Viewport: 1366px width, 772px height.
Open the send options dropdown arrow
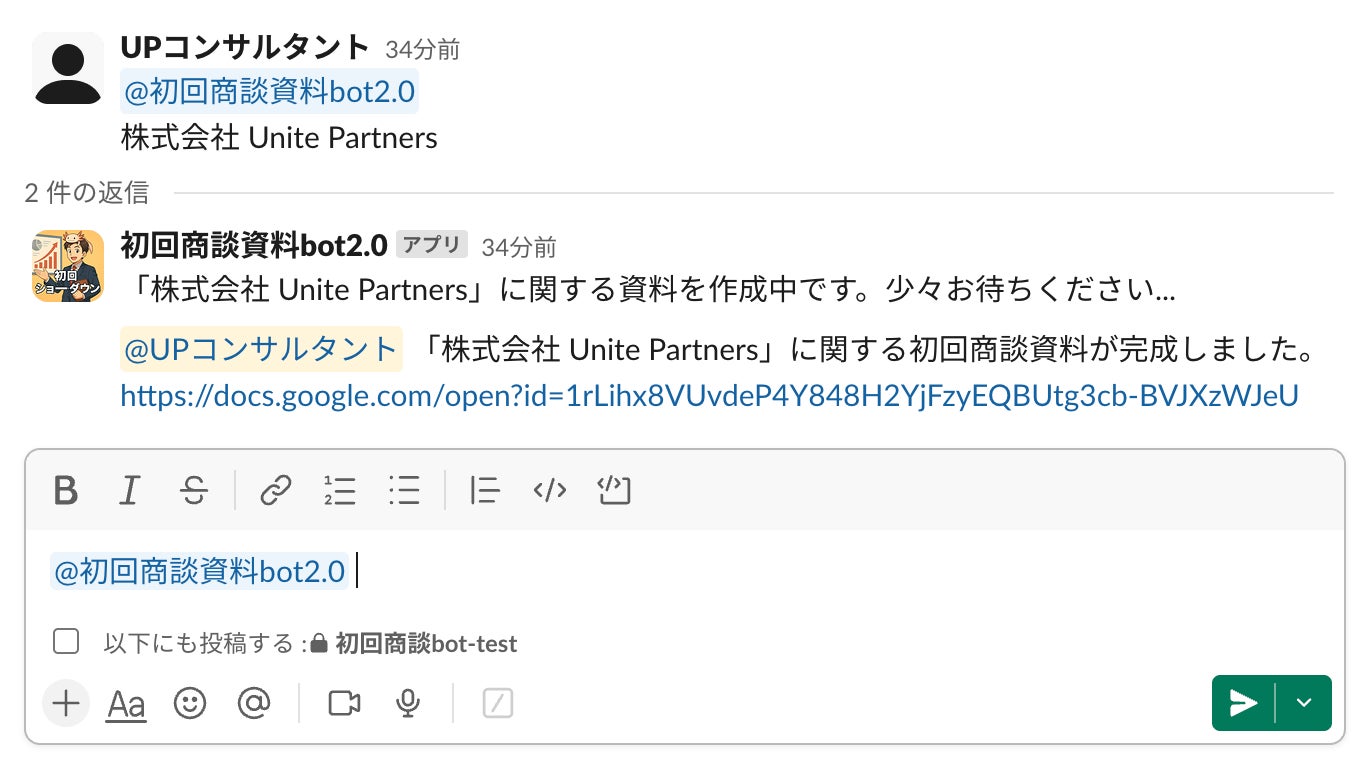click(x=1304, y=703)
